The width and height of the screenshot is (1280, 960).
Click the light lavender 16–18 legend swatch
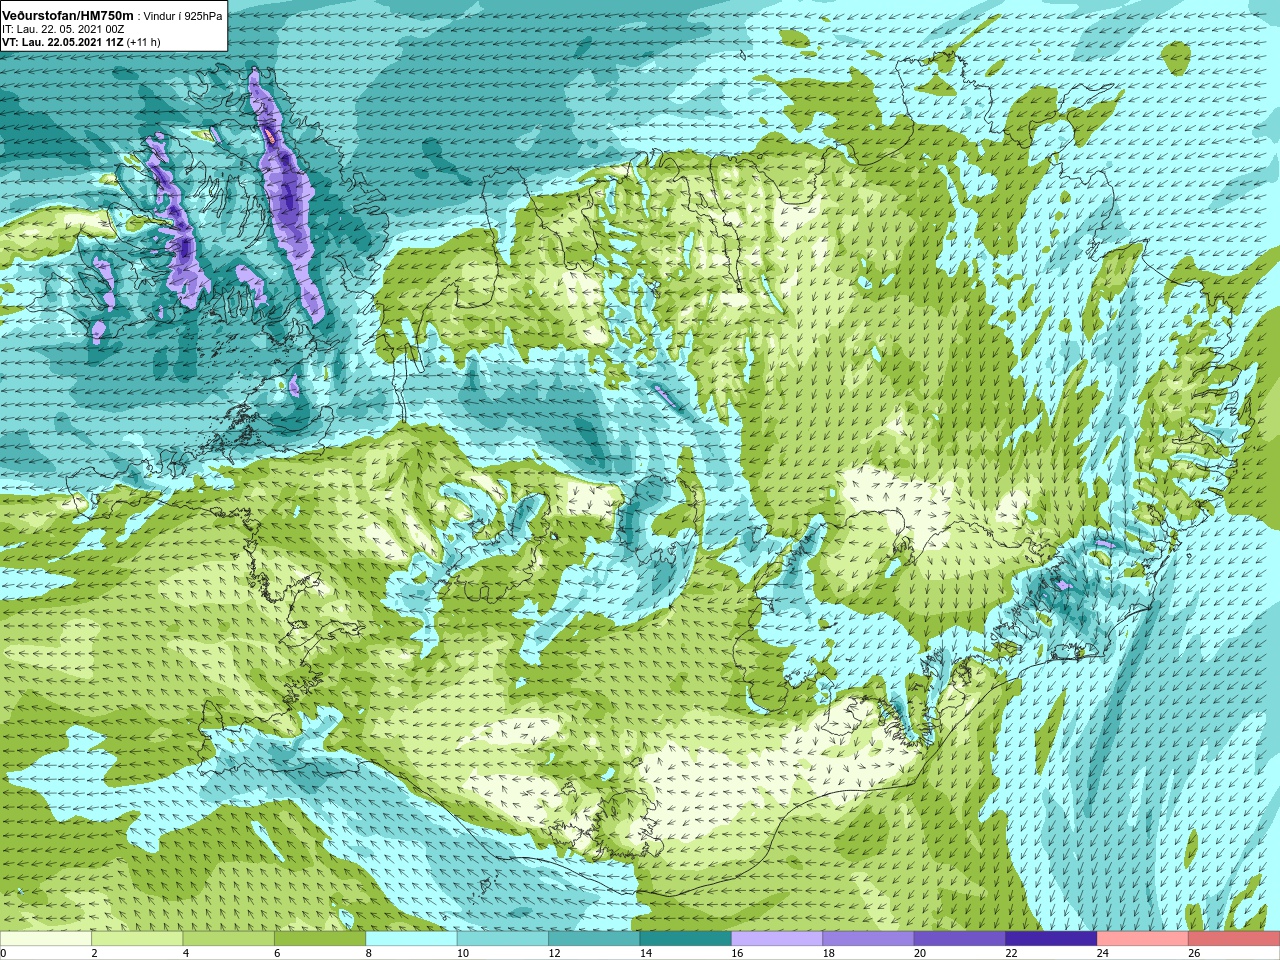tap(777, 939)
